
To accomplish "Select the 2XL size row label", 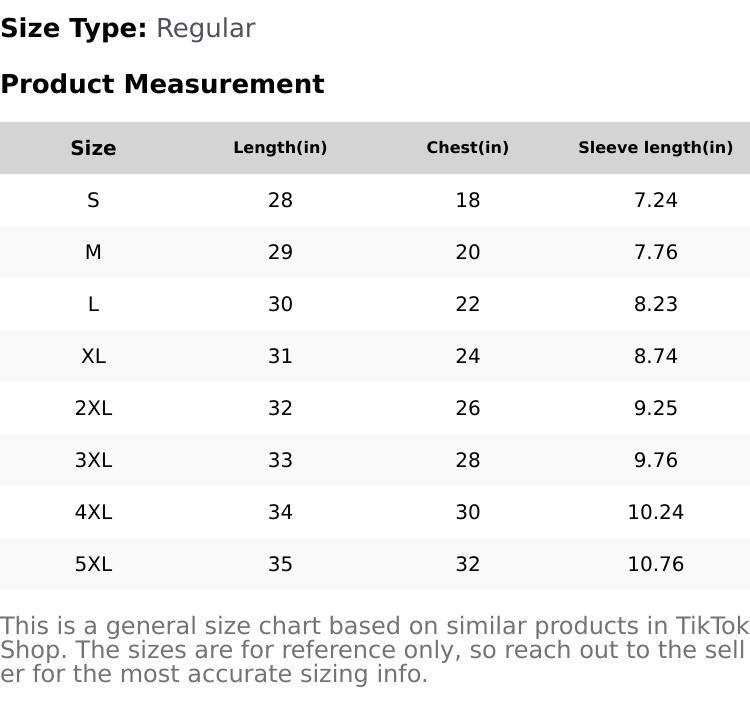I will pos(93,408).
